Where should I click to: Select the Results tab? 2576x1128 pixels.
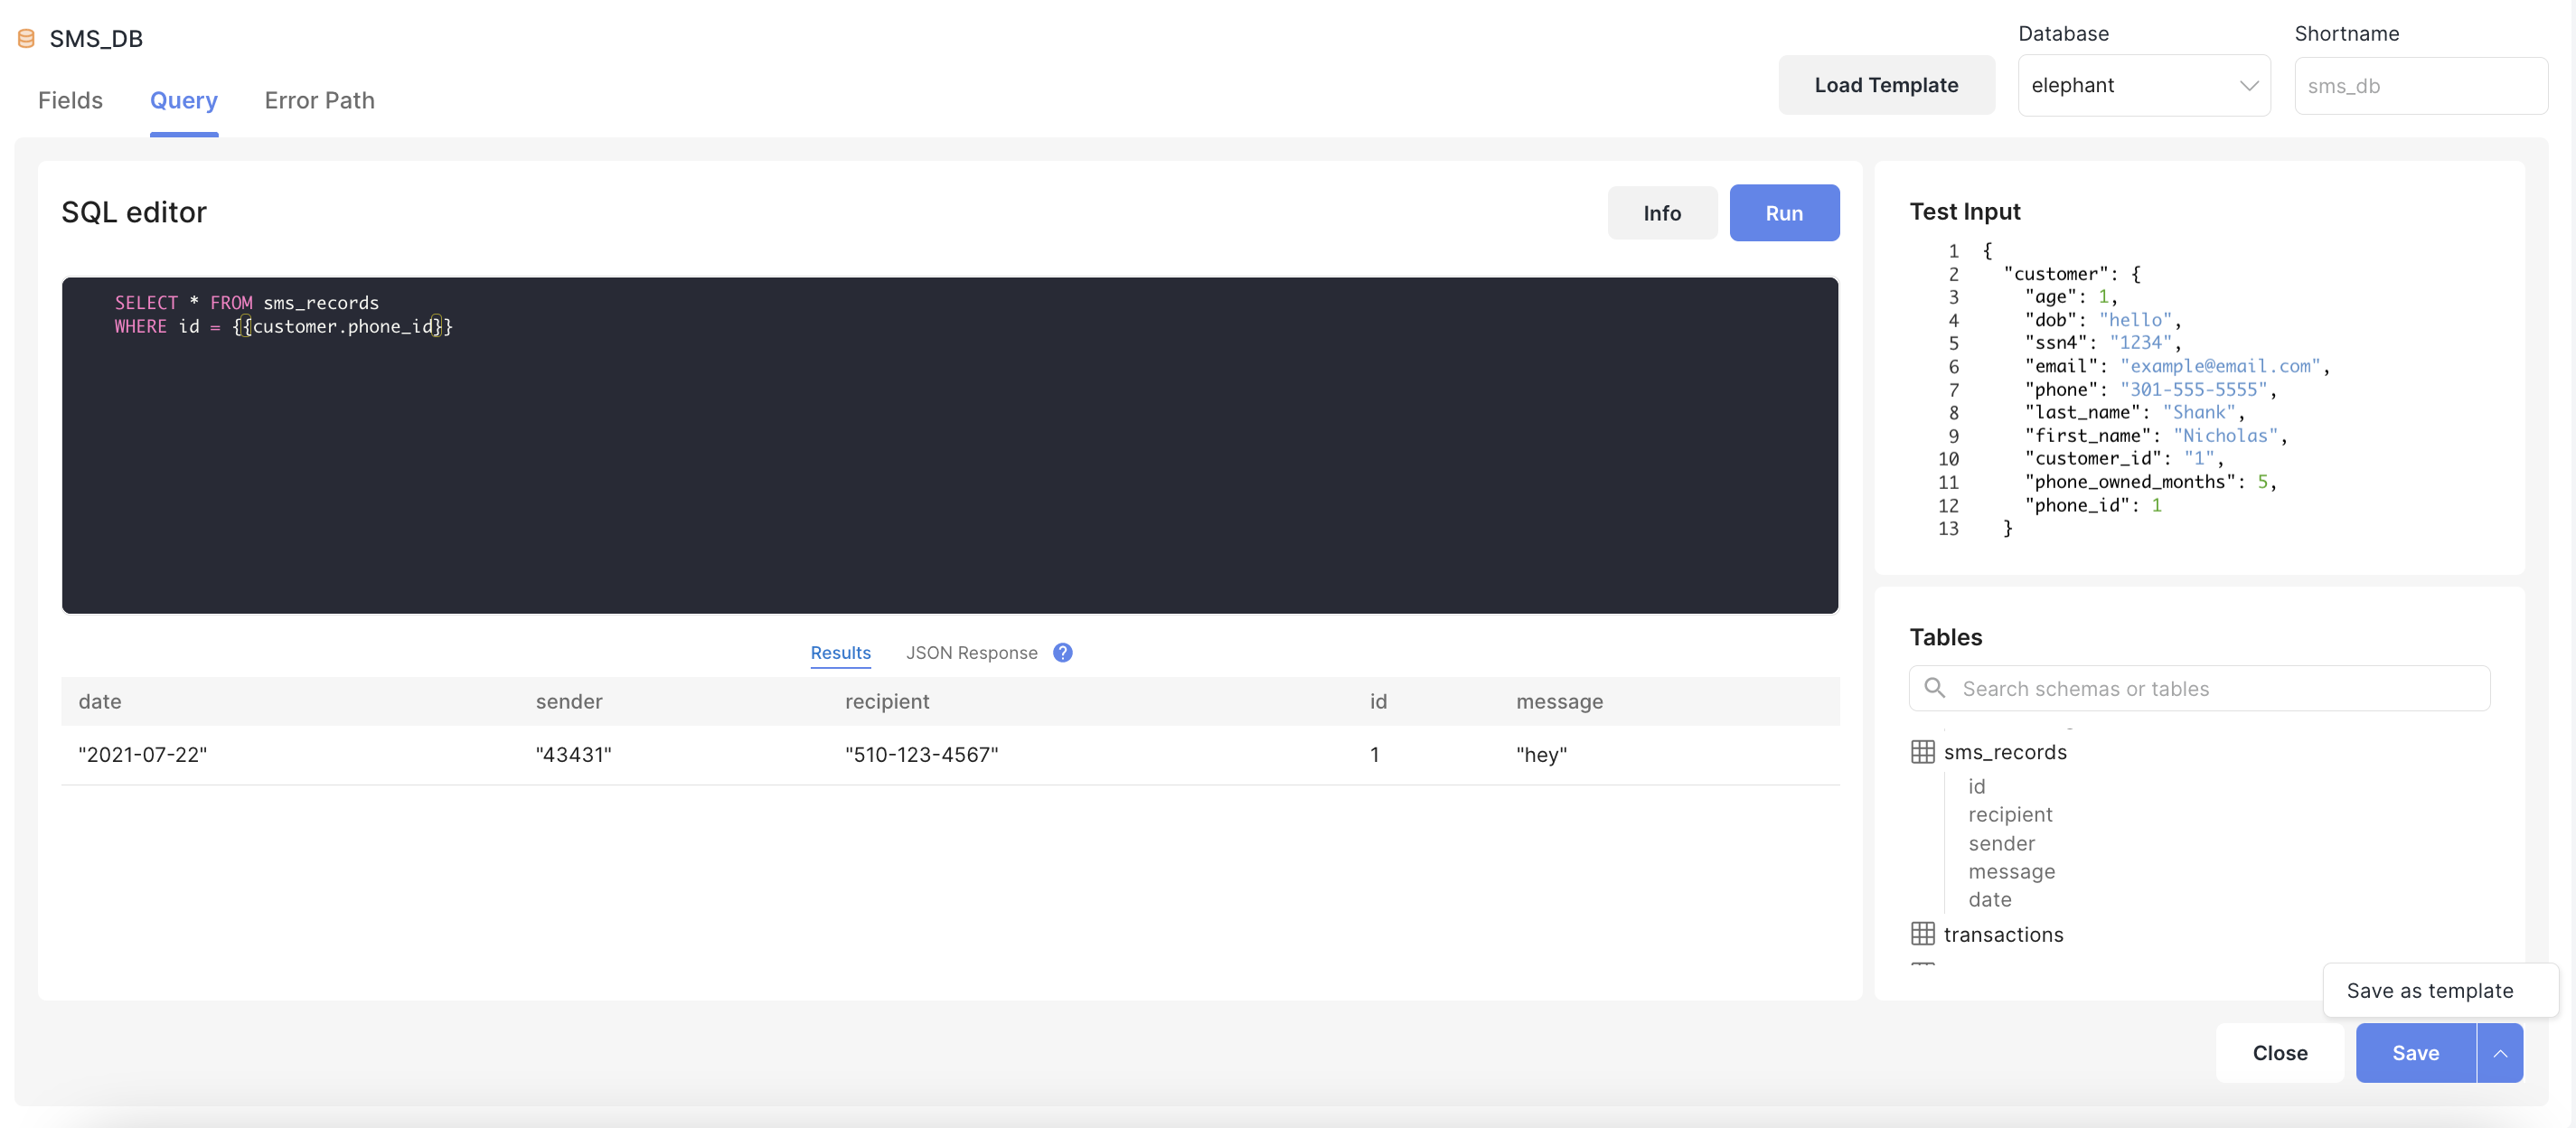(840, 652)
